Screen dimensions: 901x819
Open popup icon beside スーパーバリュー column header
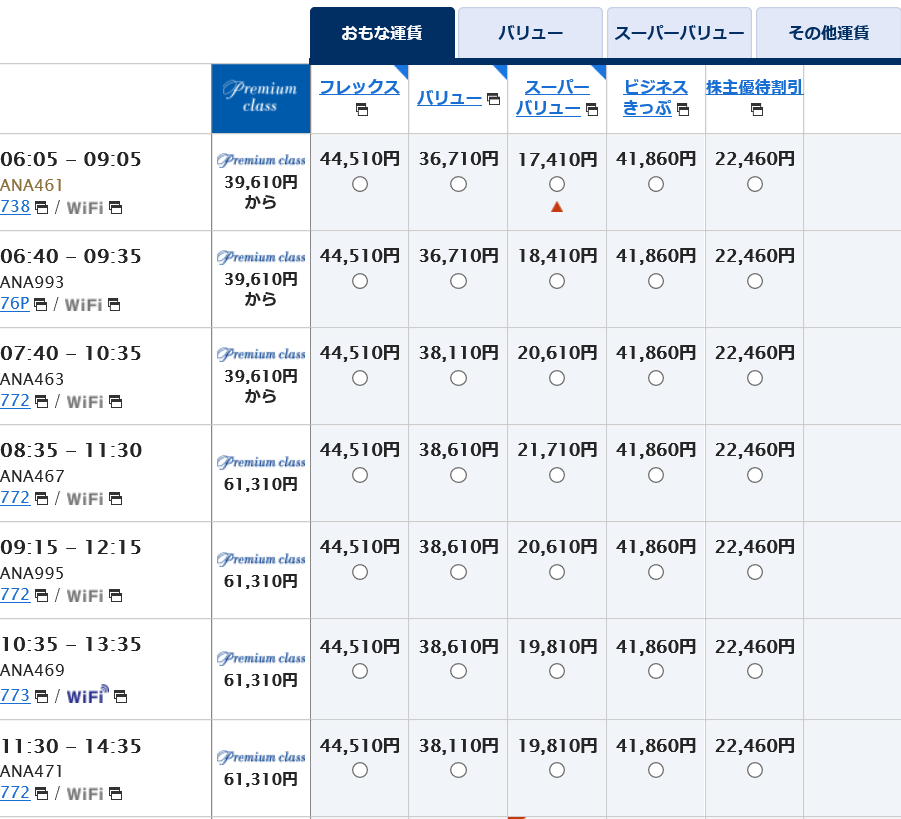[592, 109]
